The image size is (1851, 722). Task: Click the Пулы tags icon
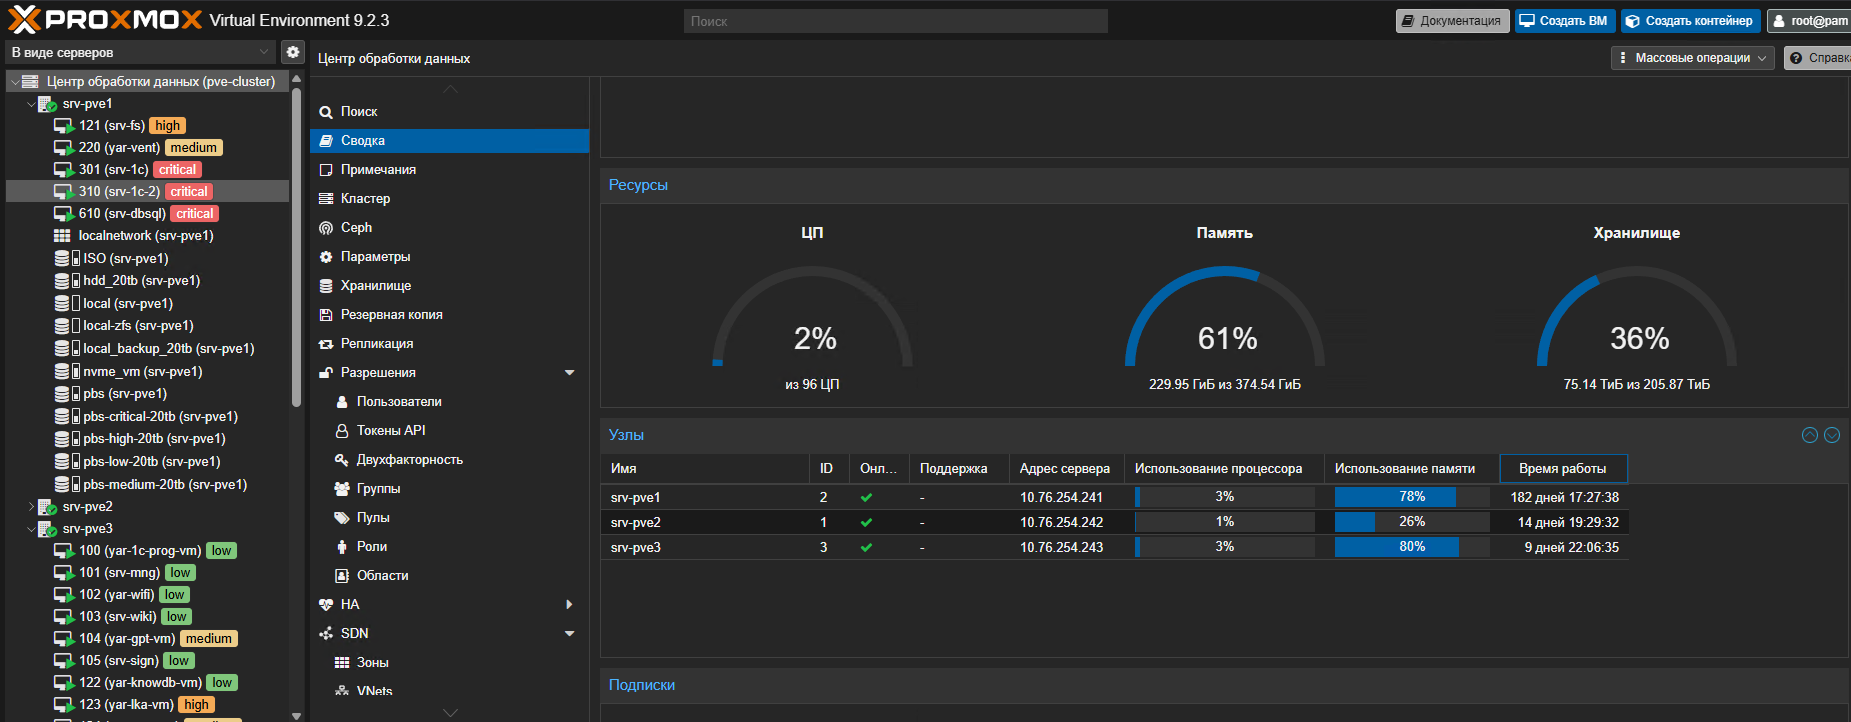coord(342,518)
